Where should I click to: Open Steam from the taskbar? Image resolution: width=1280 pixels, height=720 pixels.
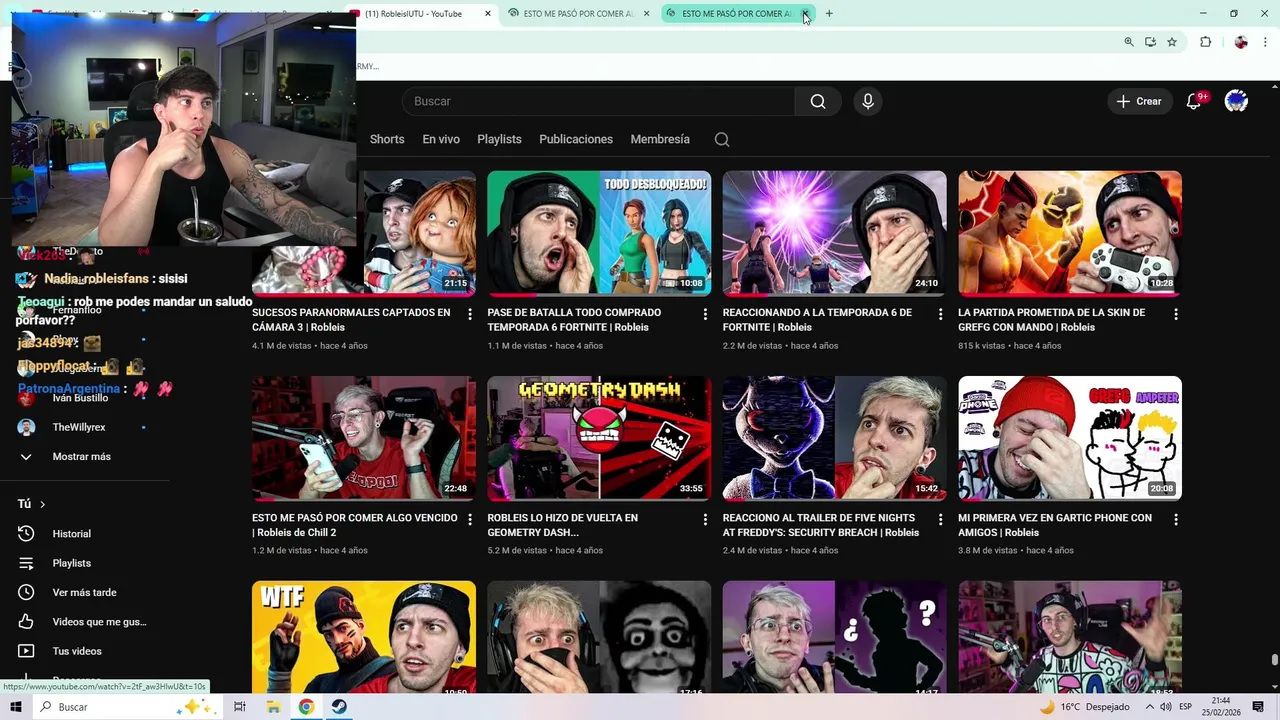coord(339,707)
